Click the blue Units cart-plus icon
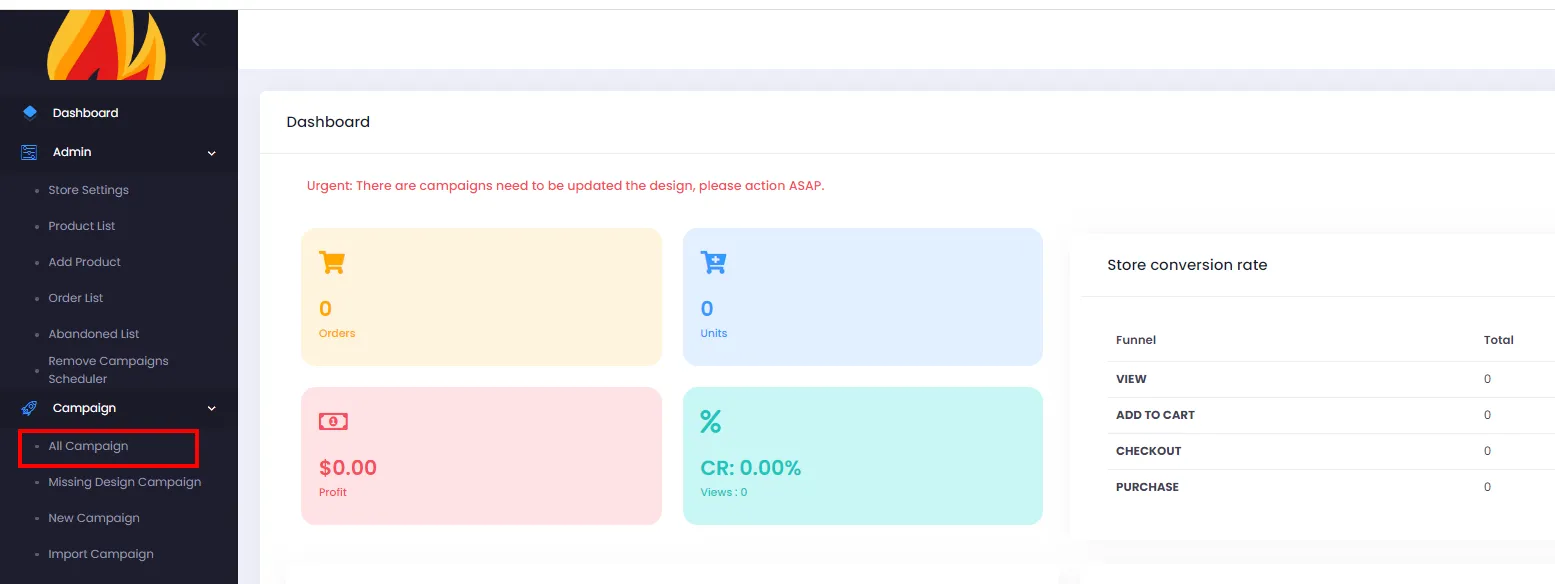 click(x=714, y=262)
